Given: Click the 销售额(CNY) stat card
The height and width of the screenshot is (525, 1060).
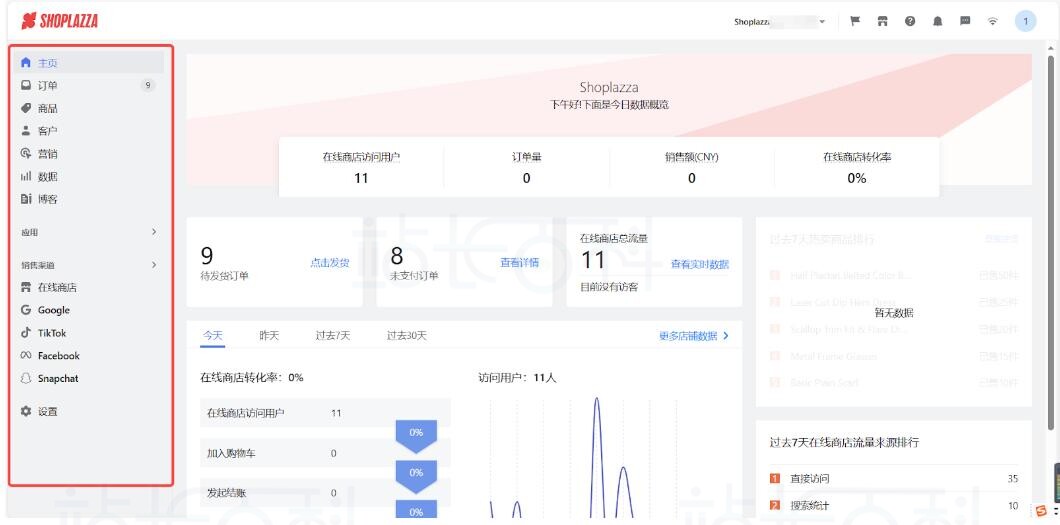Looking at the screenshot, I should pos(692,167).
